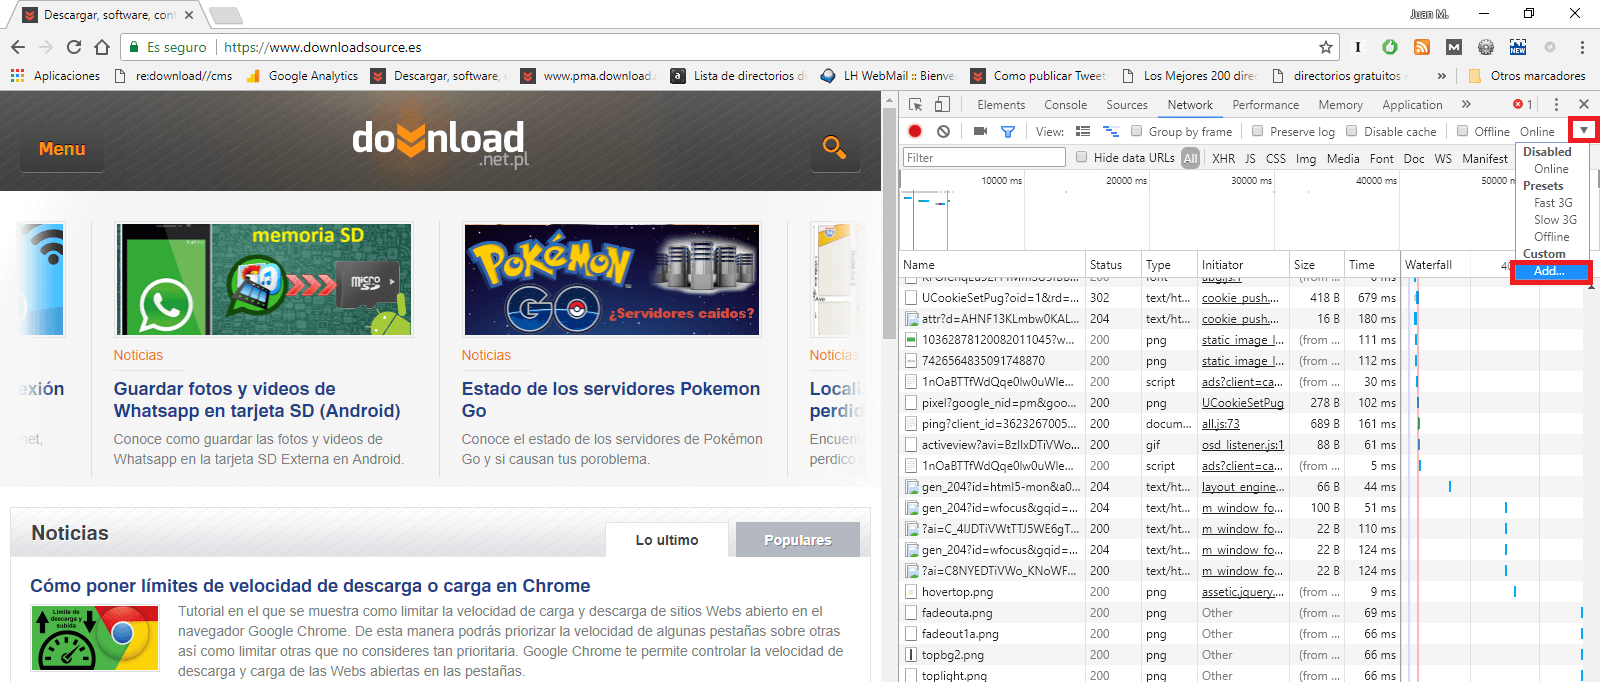
Task: Show the network overview icon
Action: coord(1110,131)
